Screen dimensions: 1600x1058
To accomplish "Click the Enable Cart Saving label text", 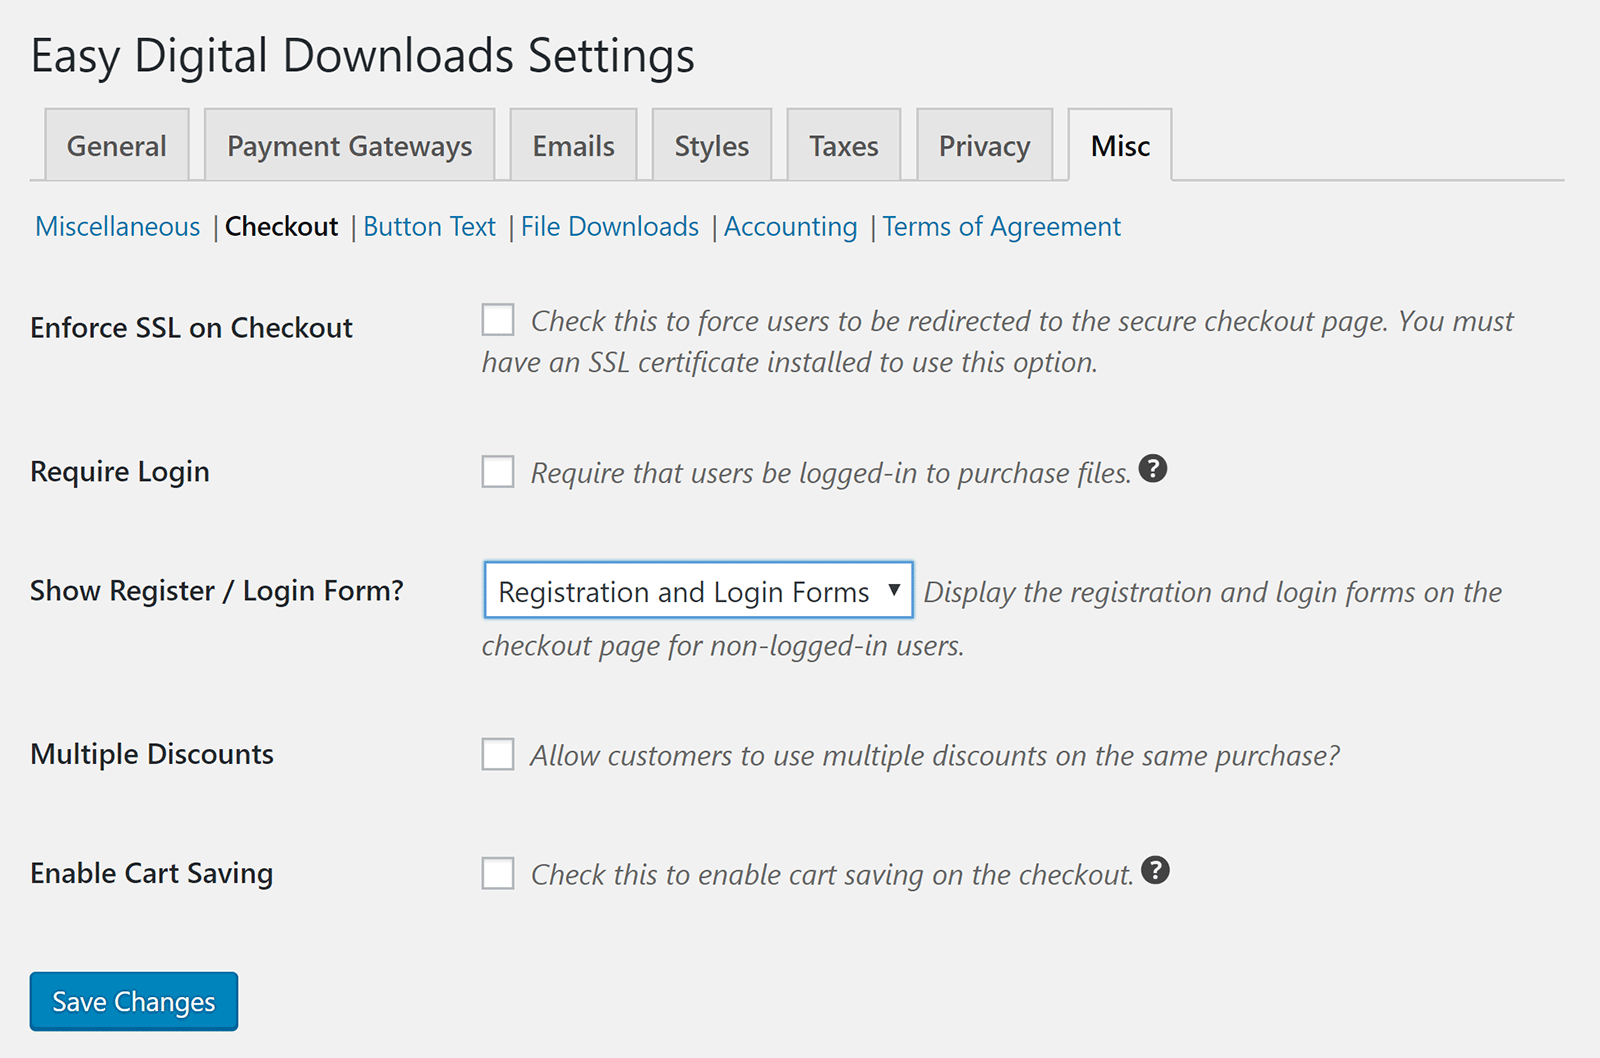I will pyautogui.click(x=152, y=873).
